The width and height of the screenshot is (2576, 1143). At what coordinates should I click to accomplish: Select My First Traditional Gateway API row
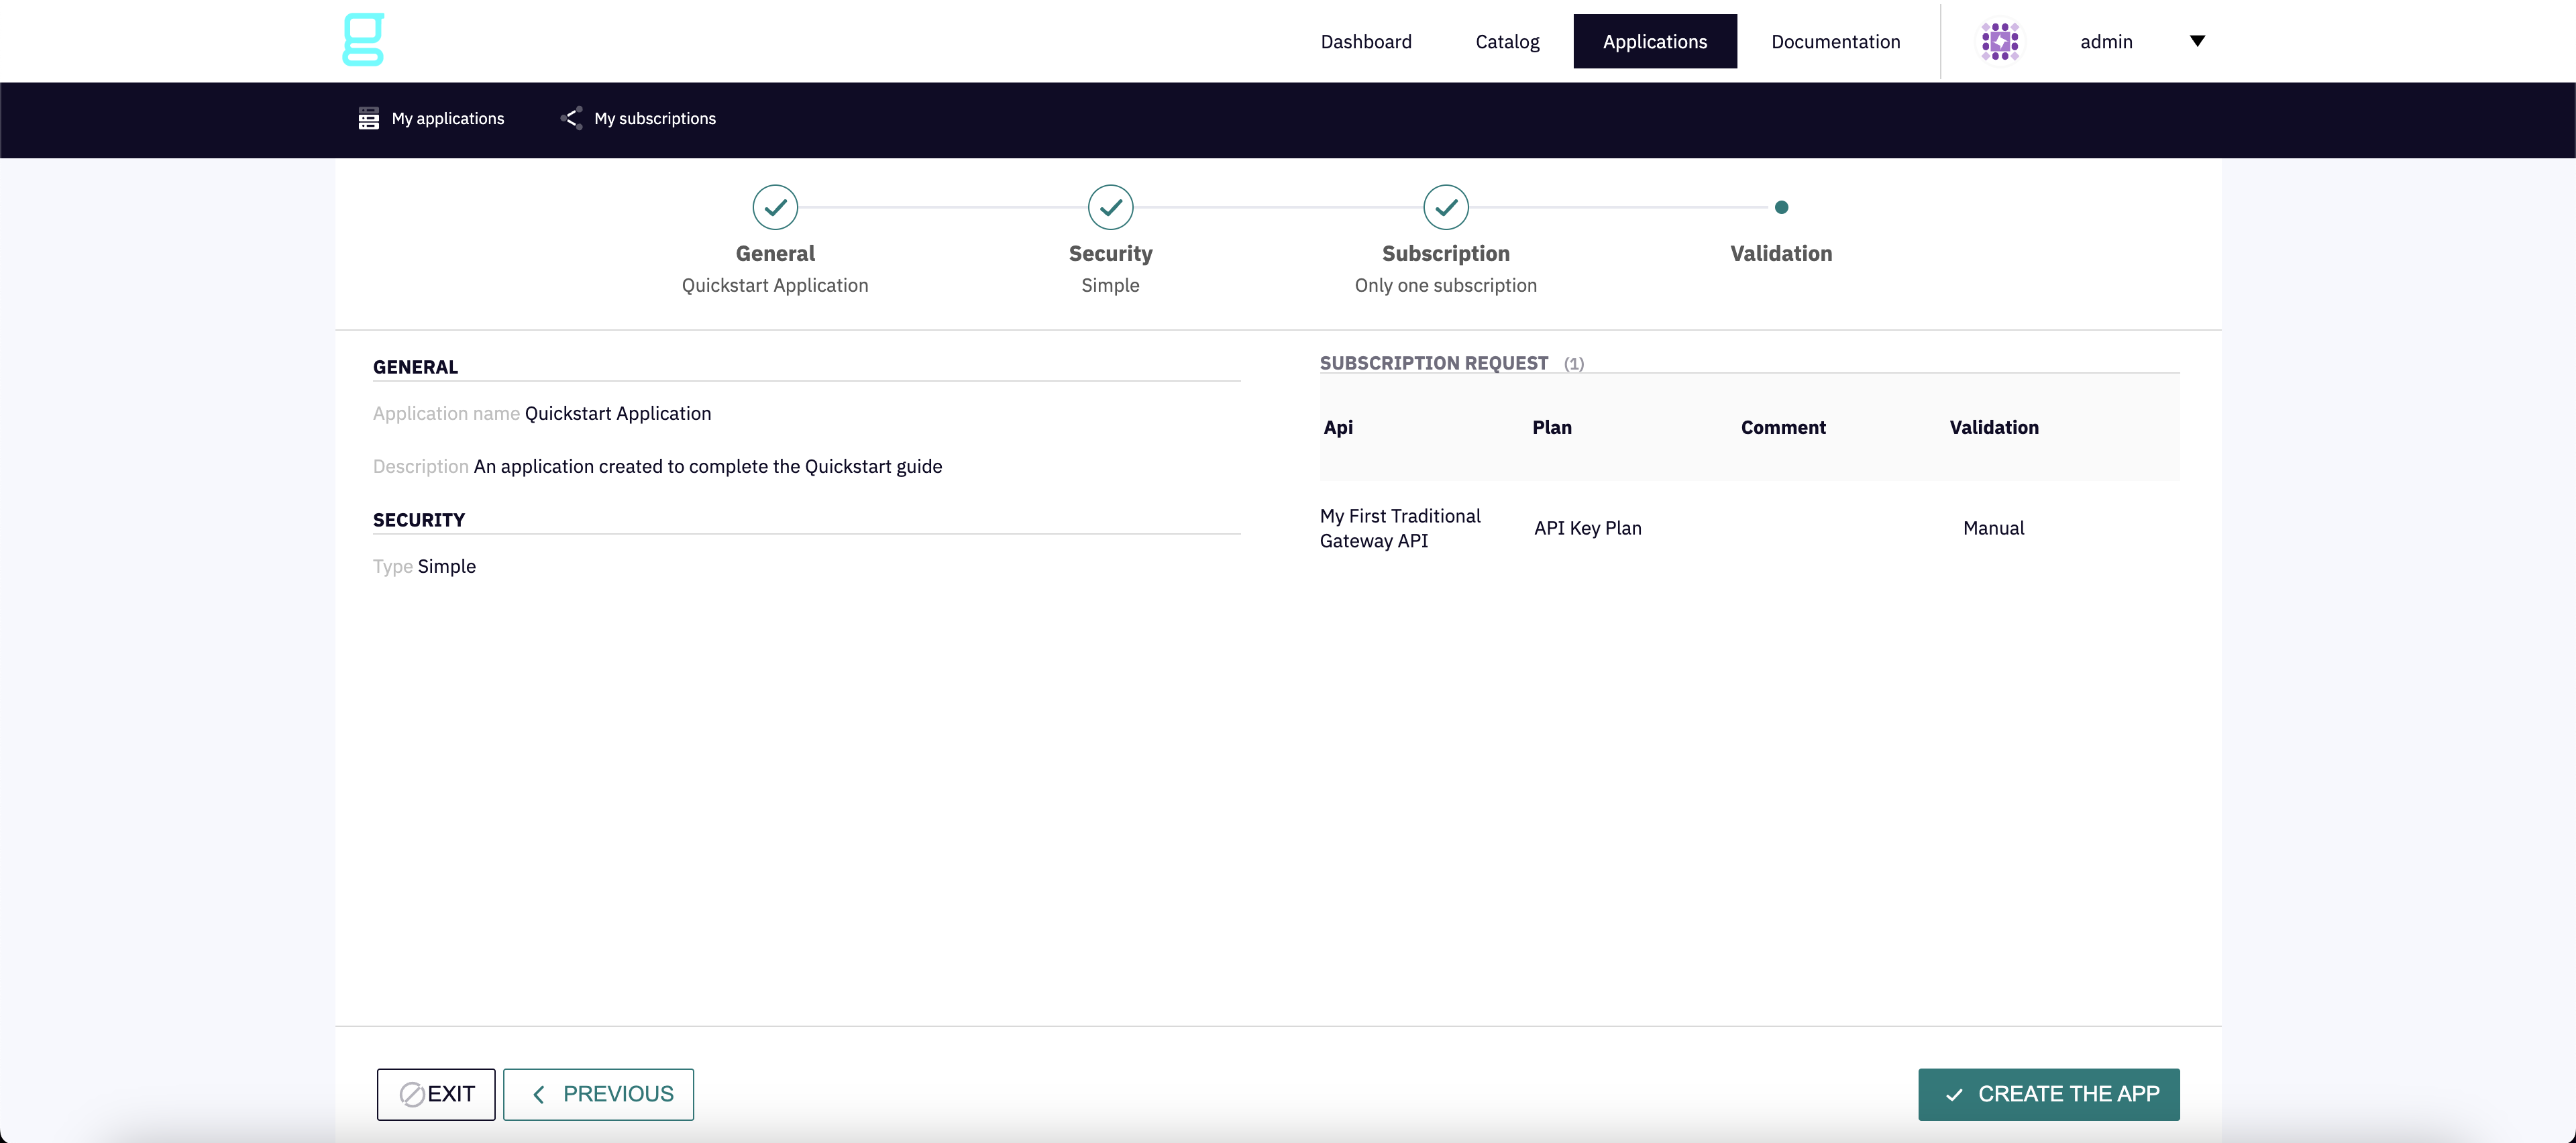[x=1400, y=528]
